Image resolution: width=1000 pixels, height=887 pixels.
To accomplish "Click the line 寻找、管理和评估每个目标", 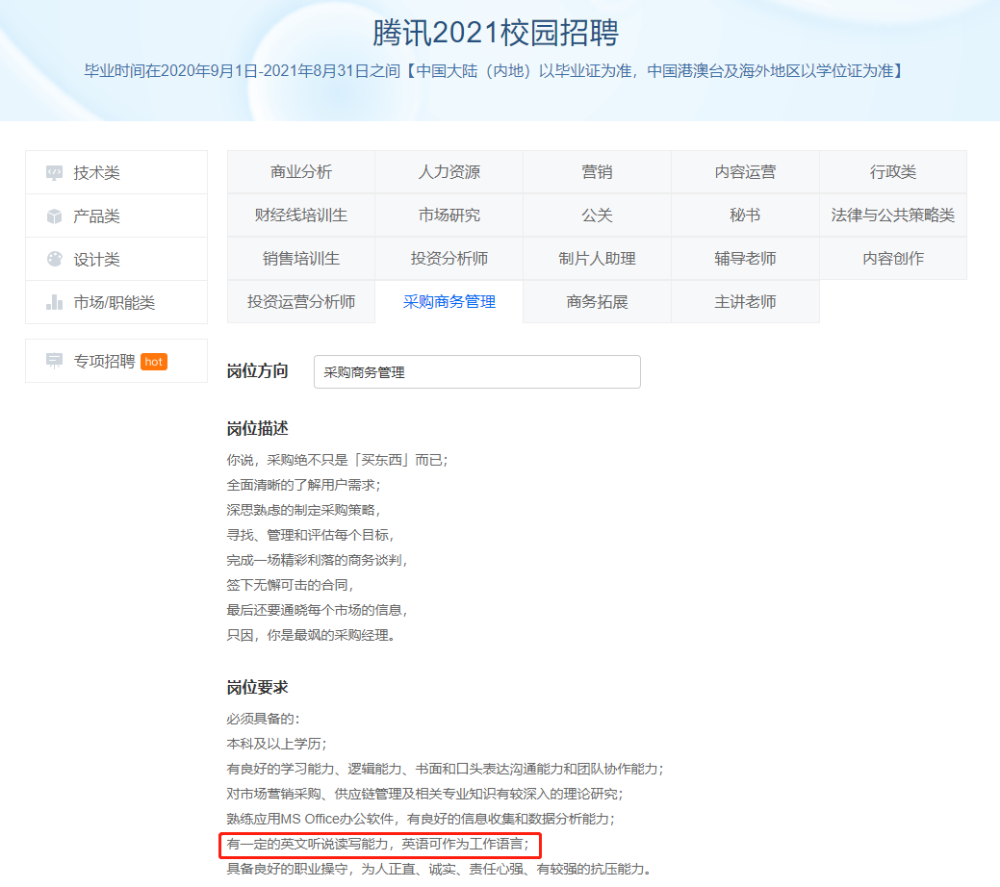I will click(311, 535).
